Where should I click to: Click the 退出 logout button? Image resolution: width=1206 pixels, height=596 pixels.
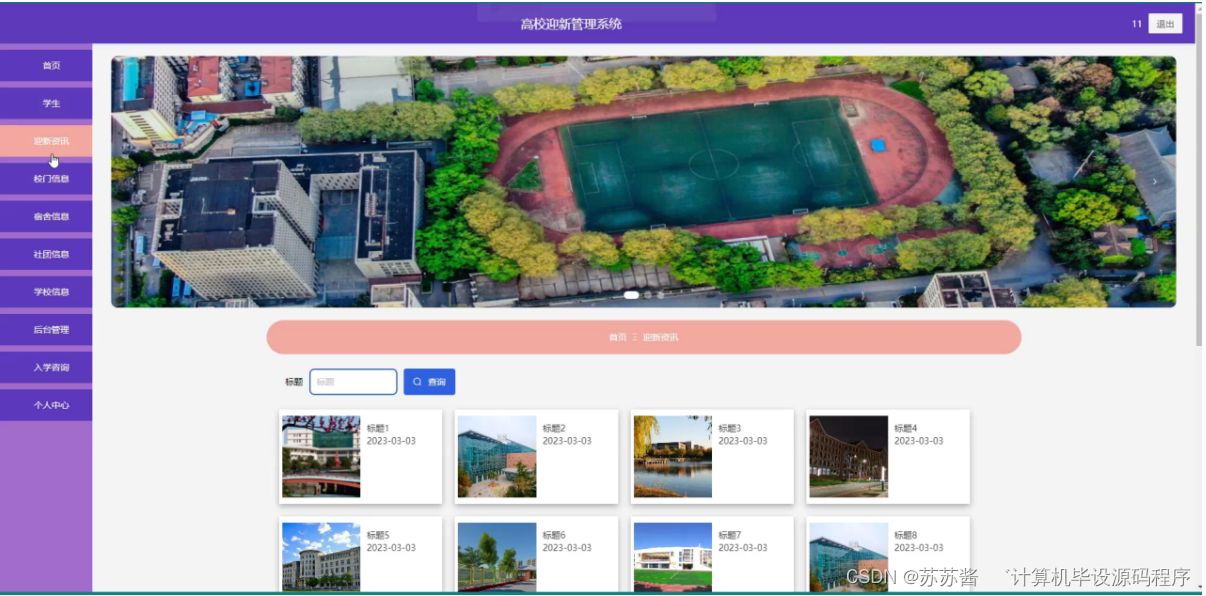click(1165, 23)
